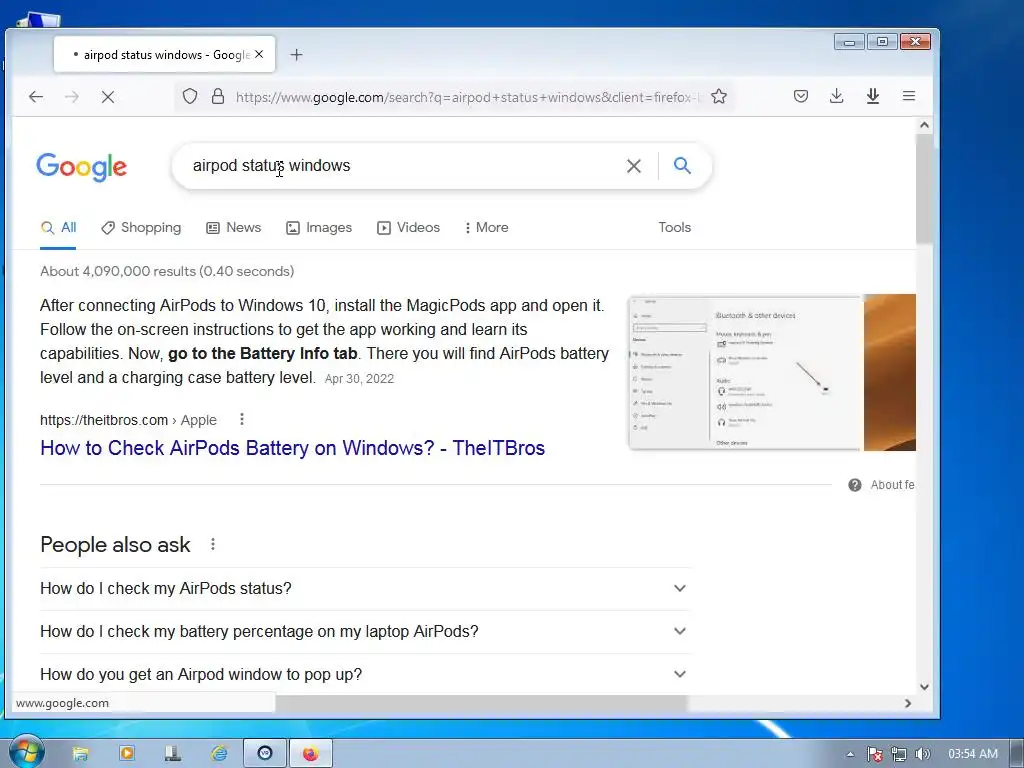Open a new tab with plus button
Image resolution: width=1024 pixels, height=768 pixels.
pyautogui.click(x=296, y=55)
